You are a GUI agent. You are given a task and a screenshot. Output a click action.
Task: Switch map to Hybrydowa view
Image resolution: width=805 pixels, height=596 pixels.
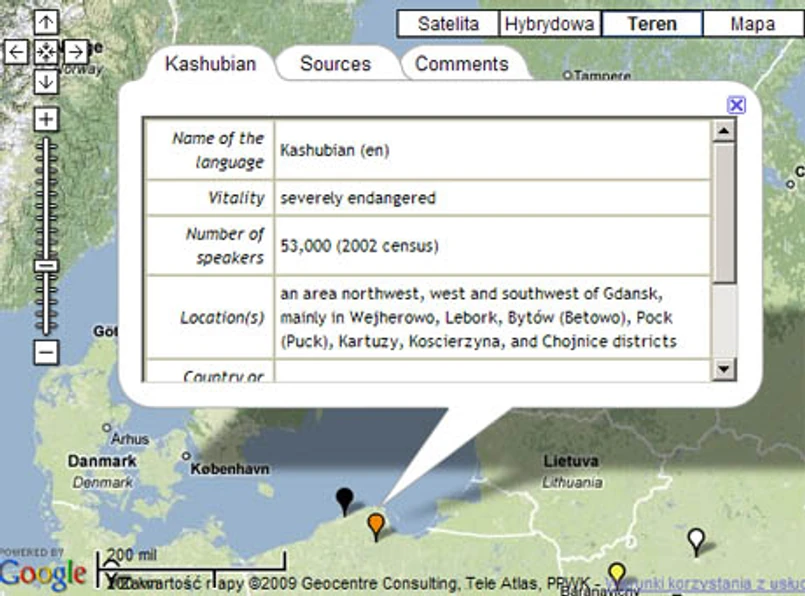tap(549, 24)
